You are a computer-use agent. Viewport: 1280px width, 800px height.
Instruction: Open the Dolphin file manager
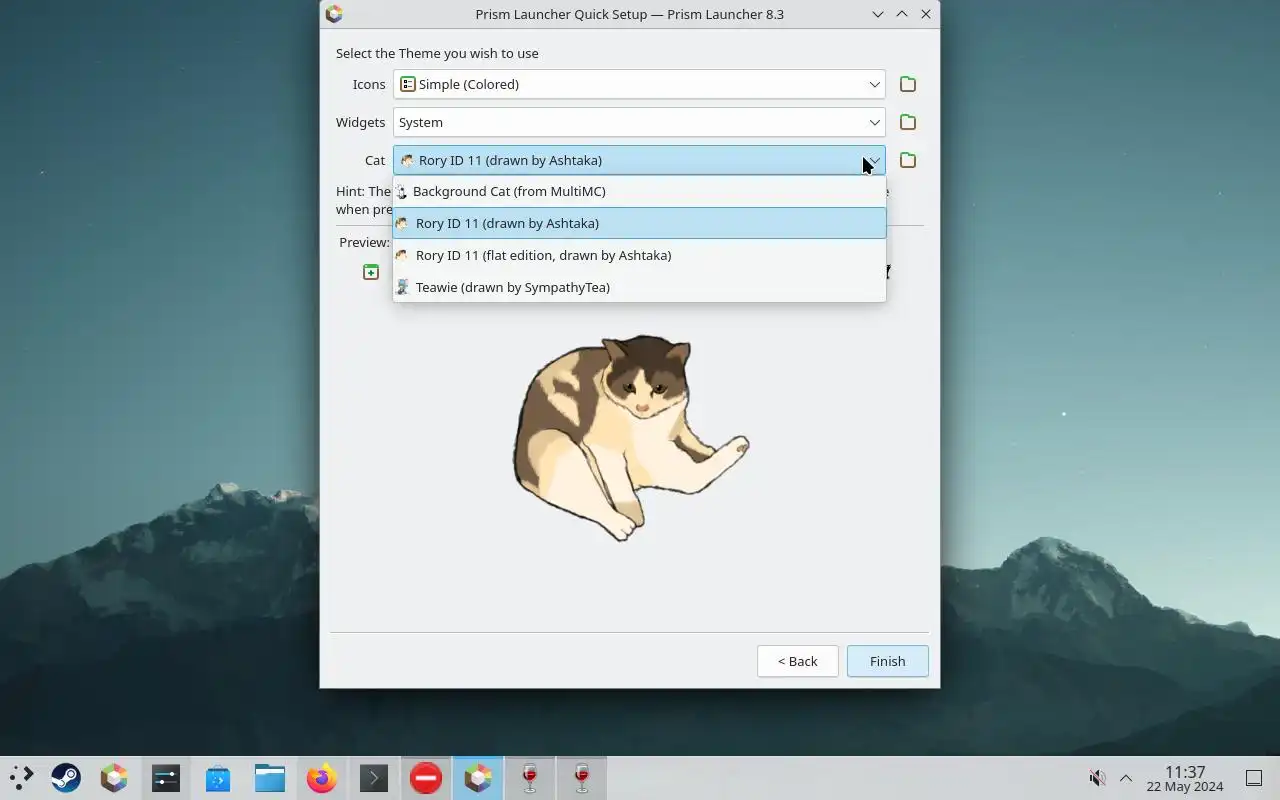coord(270,777)
